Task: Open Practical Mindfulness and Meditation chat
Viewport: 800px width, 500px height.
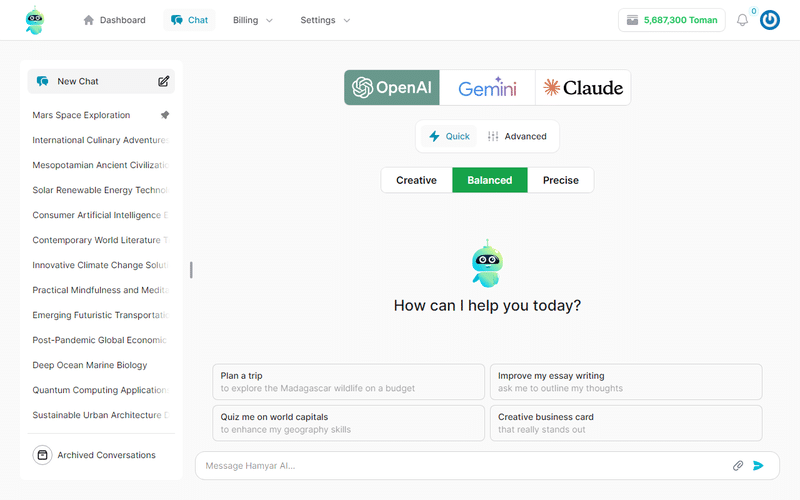Action: [101, 290]
